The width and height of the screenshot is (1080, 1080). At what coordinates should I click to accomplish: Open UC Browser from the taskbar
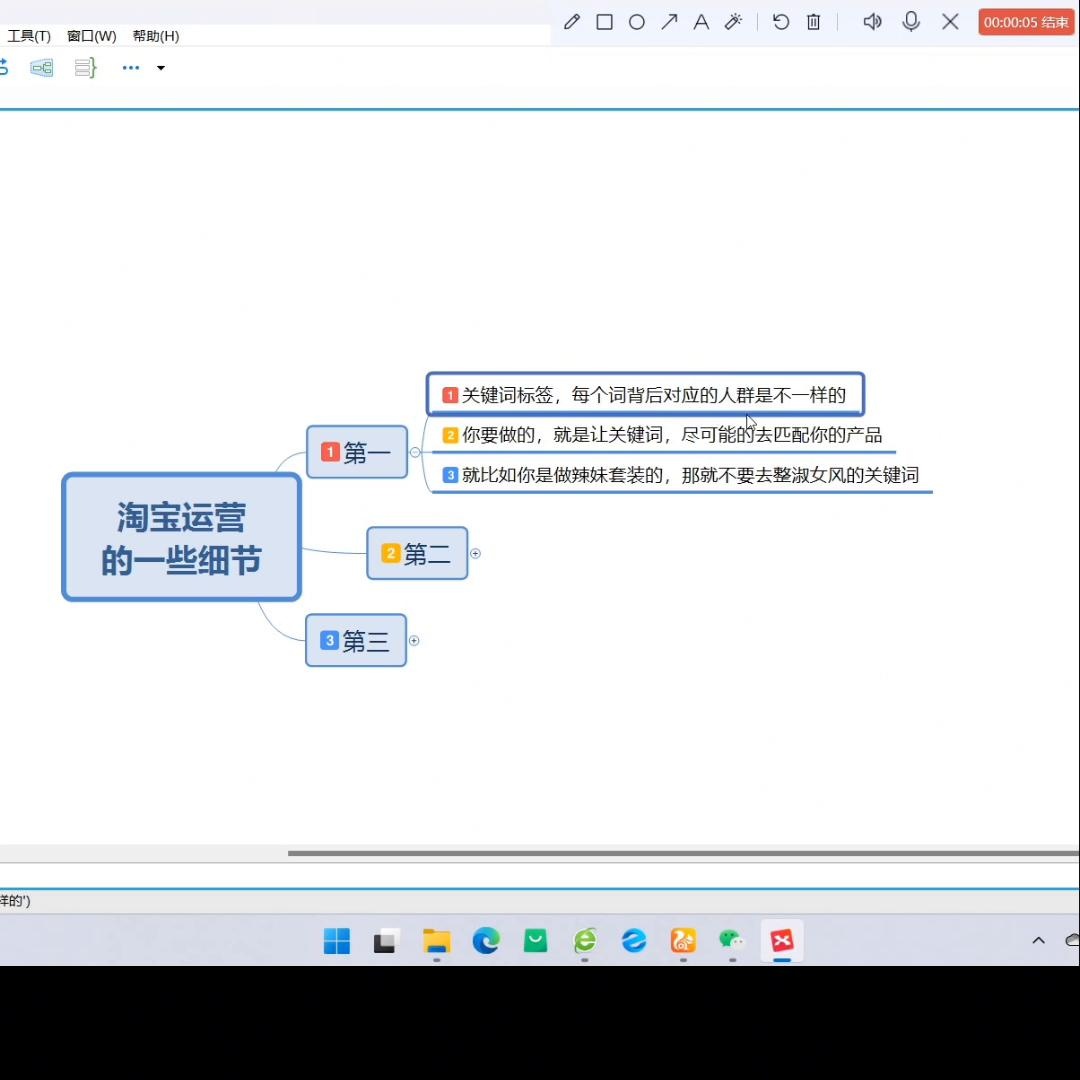[683, 941]
